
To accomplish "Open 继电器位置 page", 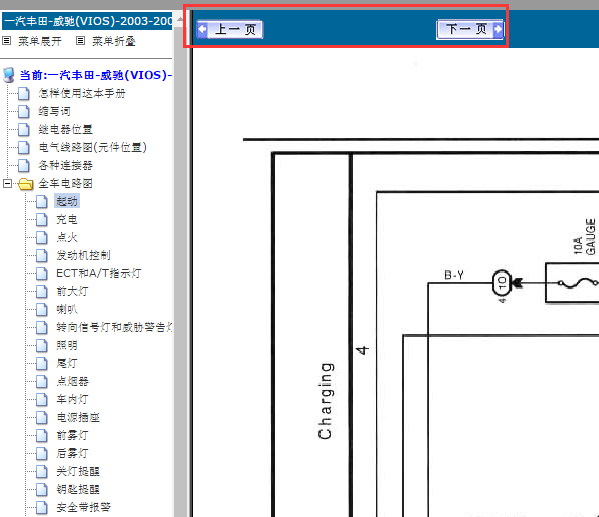I will (x=65, y=130).
